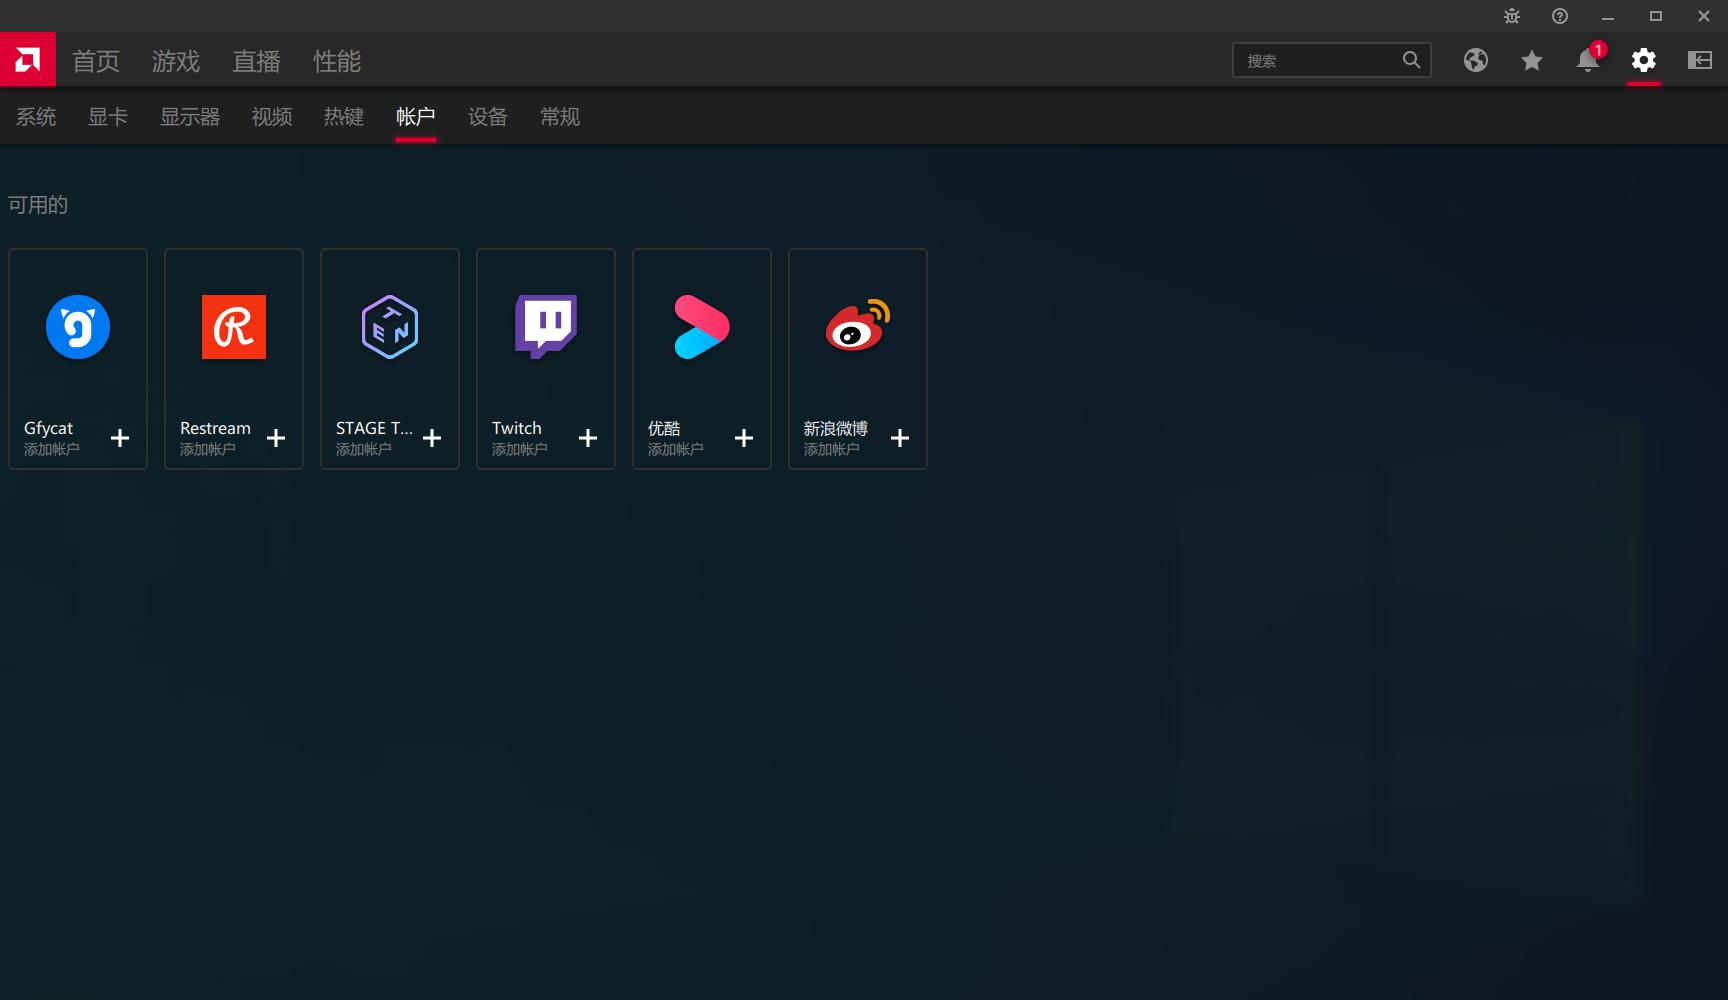Add a Twitch account with the plus button
1728x1000 pixels.
(x=588, y=438)
